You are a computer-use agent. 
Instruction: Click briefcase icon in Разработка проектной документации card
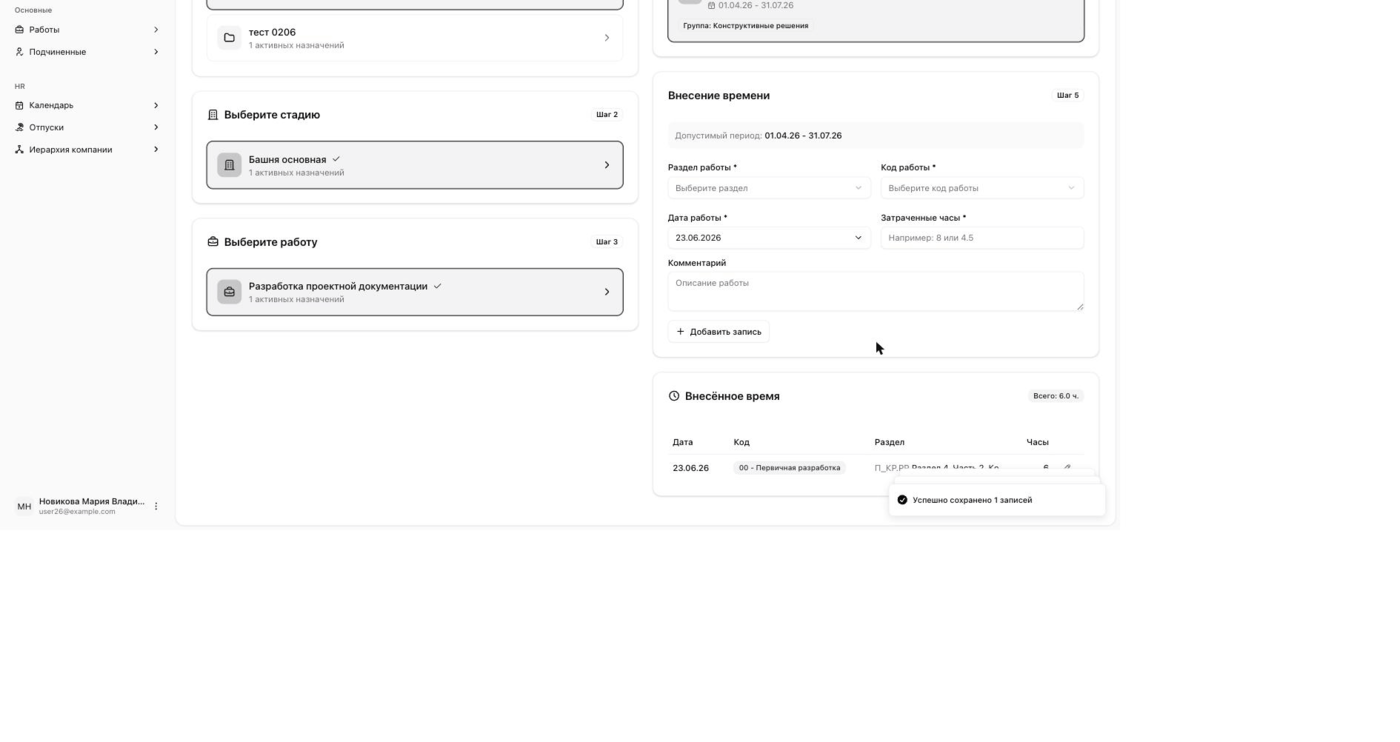pyautogui.click(x=229, y=292)
